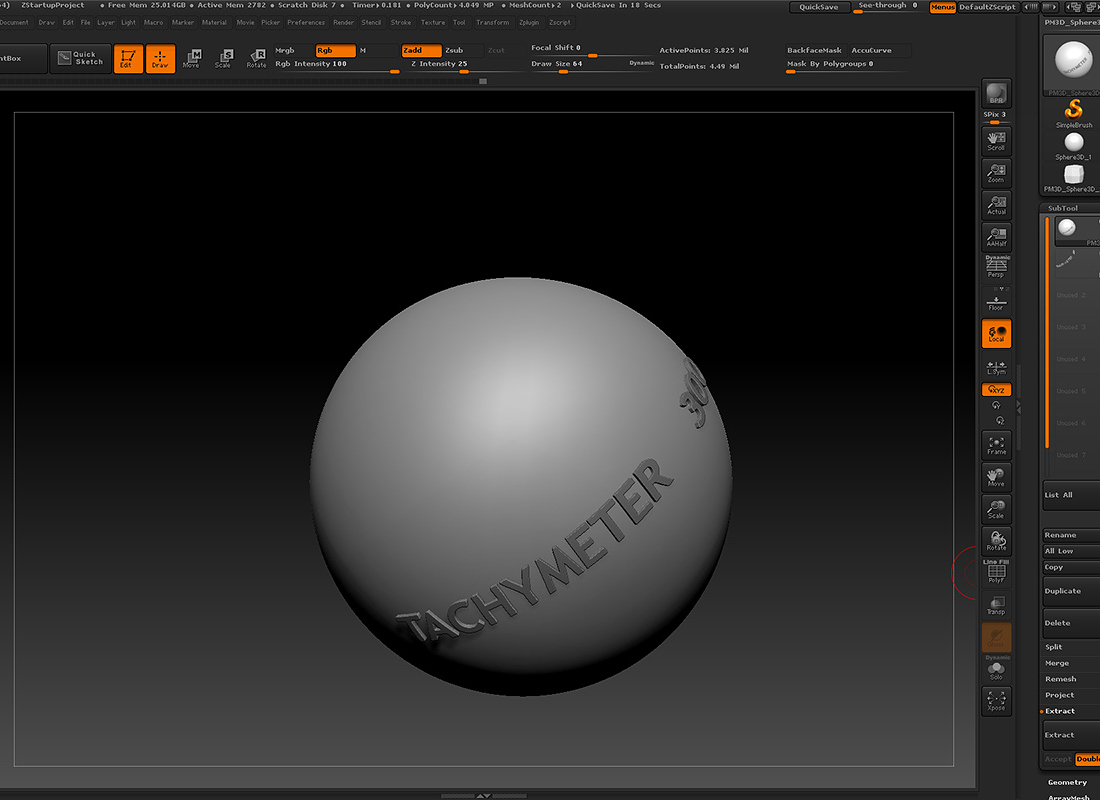Toggle the Floor grid
Screen dimensions: 1100x800
pyautogui.click(x=995, y=302)
